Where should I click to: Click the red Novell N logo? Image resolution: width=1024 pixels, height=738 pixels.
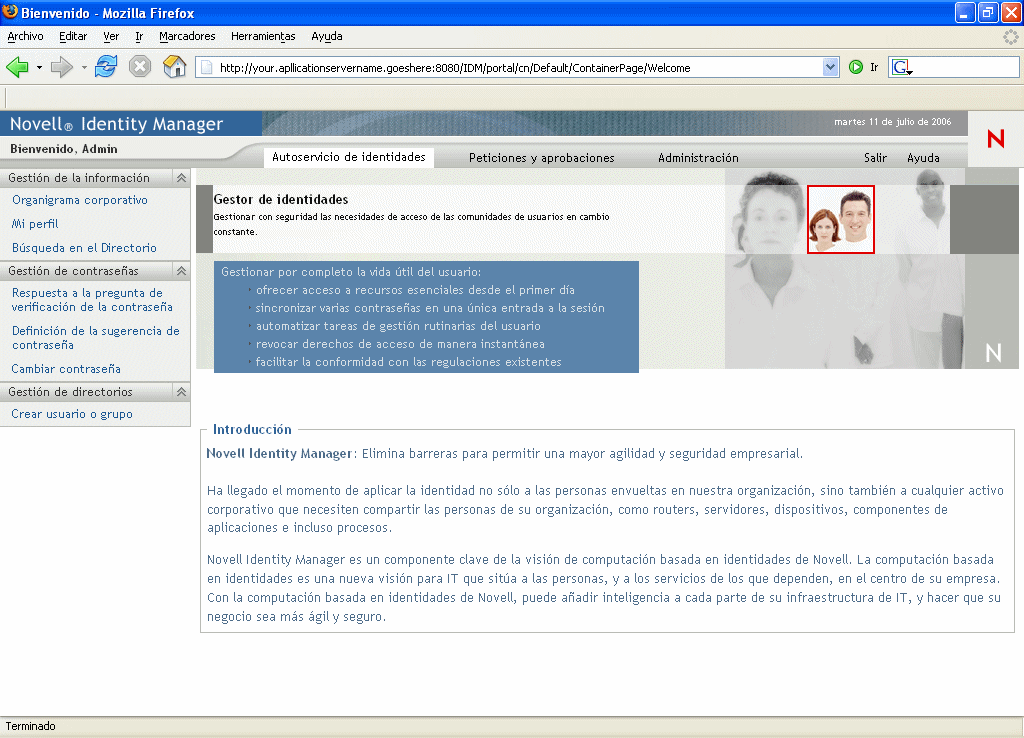coord(995,138)
